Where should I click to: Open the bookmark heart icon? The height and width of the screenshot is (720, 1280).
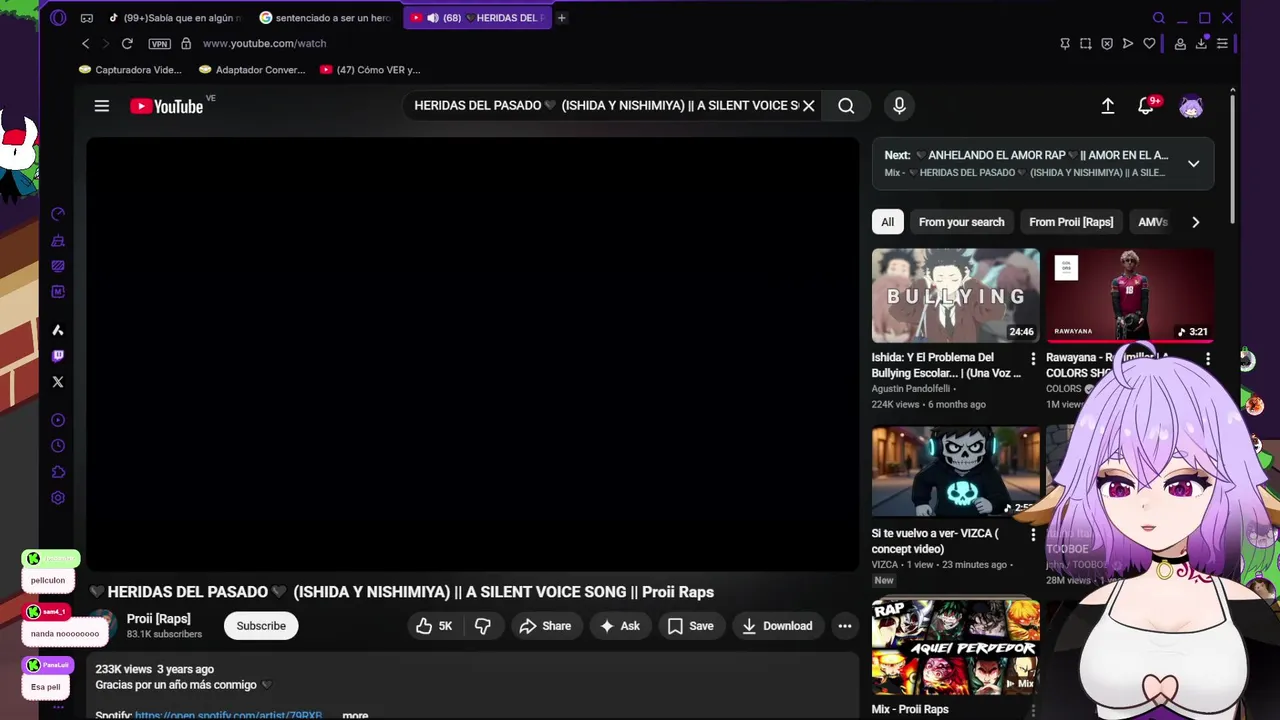(x=1149, y=44)
